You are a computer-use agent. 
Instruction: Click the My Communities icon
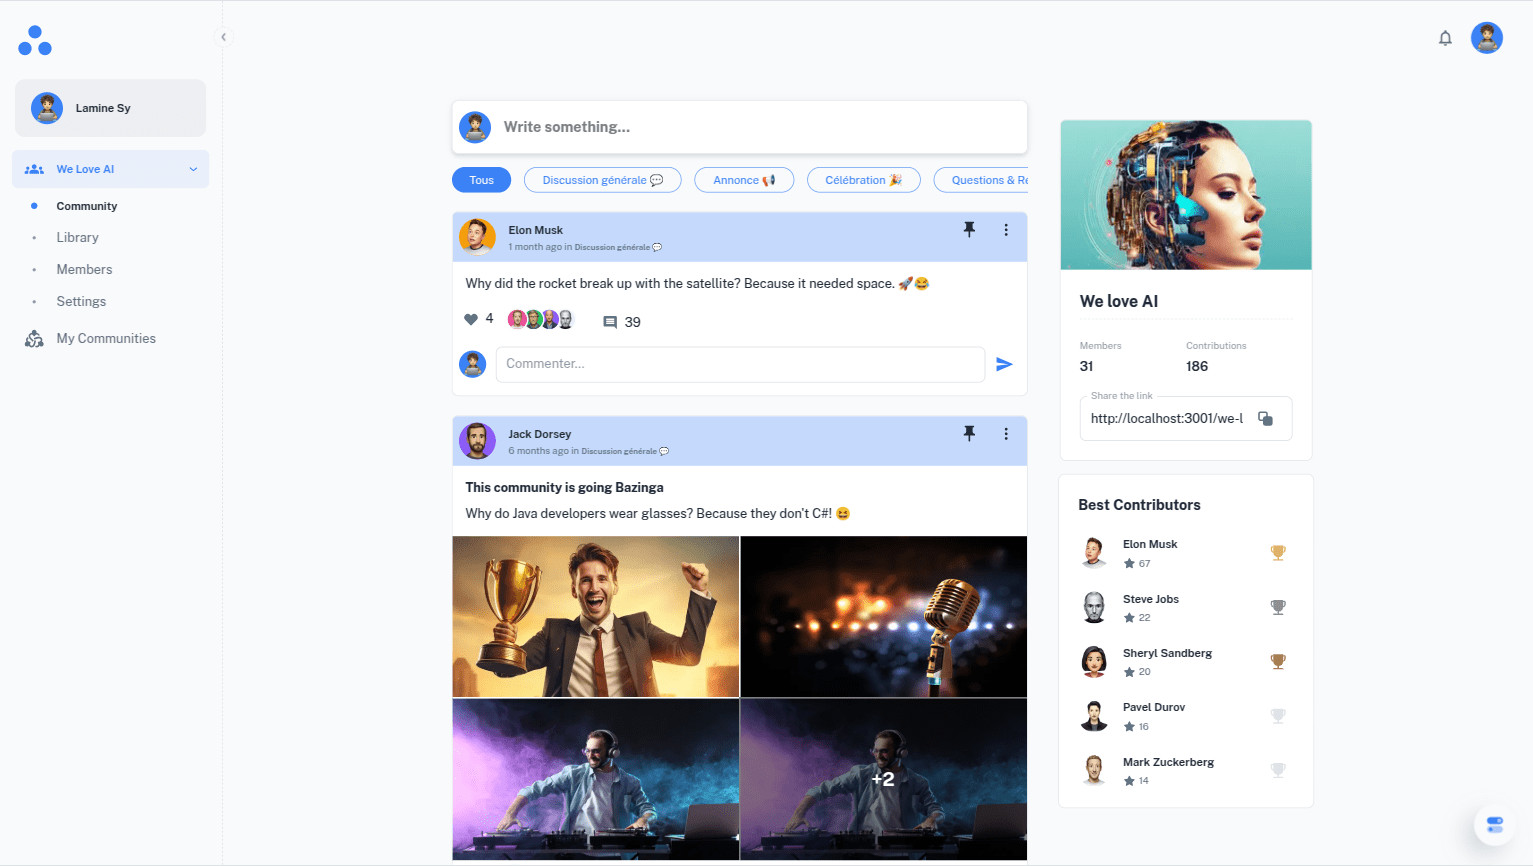click(34, 339)
